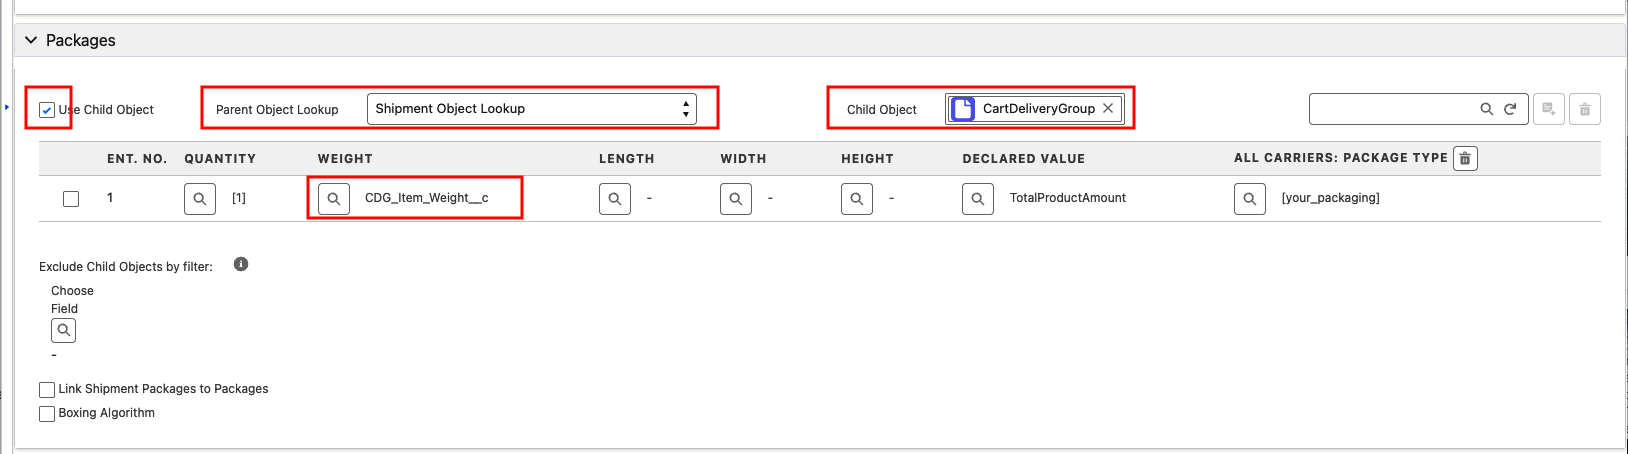Click the package search input field
The height and width of the screenshot is (454, 1628).
(x=1394, y=109)
